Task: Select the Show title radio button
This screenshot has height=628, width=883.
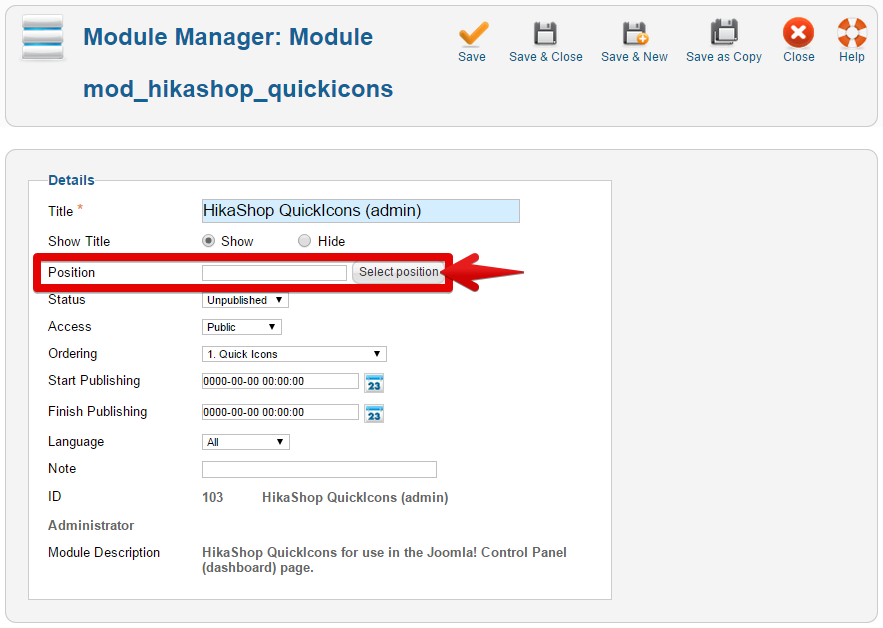Action: [x=208, y=241]
